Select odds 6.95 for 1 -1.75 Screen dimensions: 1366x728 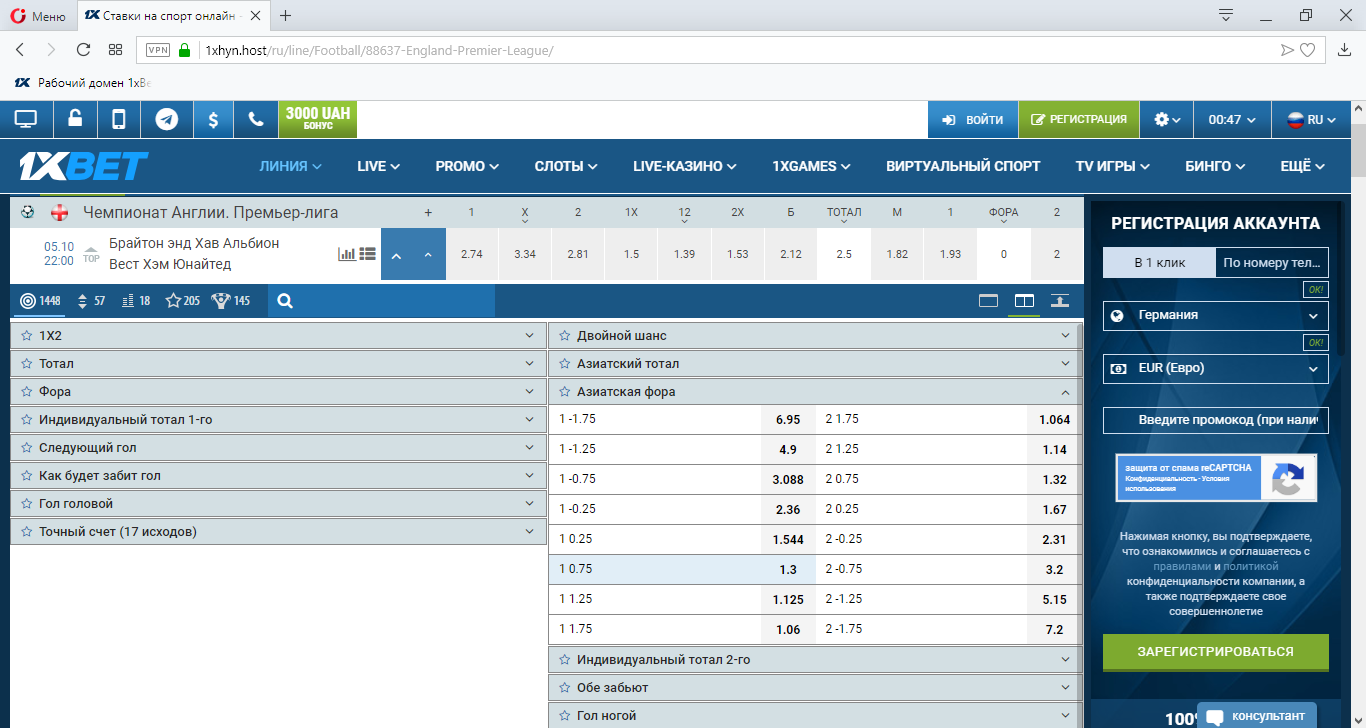coord(787,420)
